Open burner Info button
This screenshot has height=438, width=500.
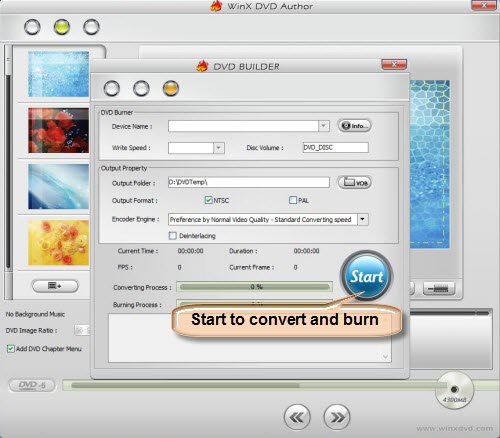click(x=355, y=126)
